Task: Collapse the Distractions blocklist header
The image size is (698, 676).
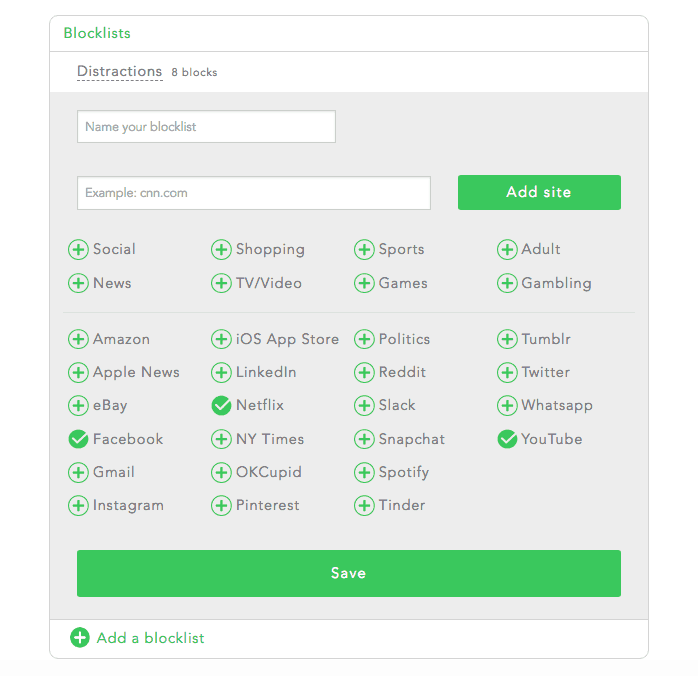Action: pyautogui.click(x=120, y=71)
